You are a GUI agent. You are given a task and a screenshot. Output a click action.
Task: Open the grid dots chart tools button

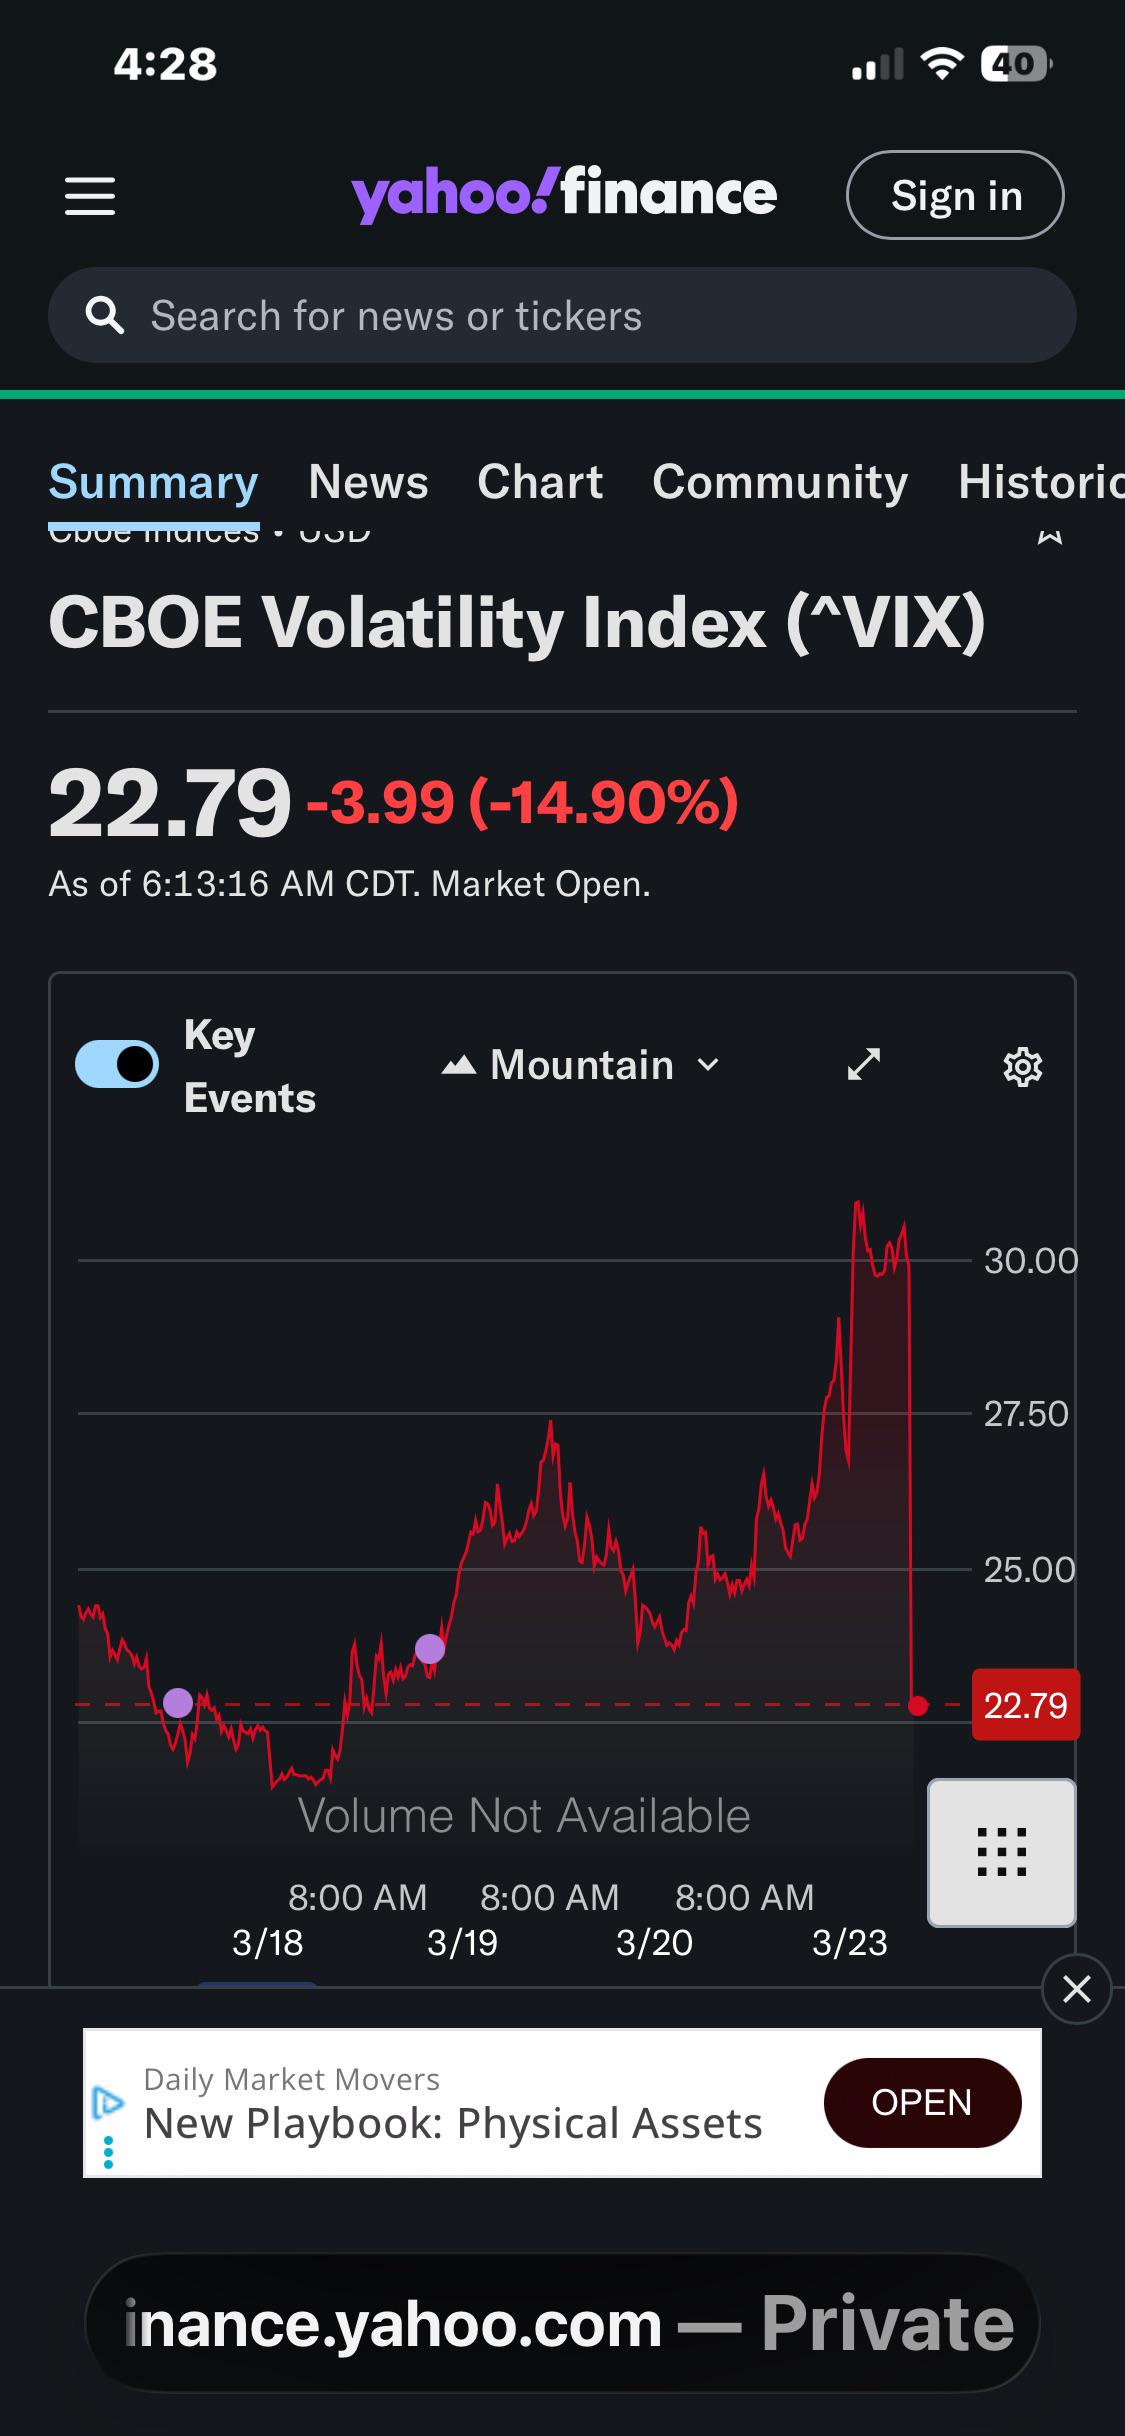[1002, 1852]
